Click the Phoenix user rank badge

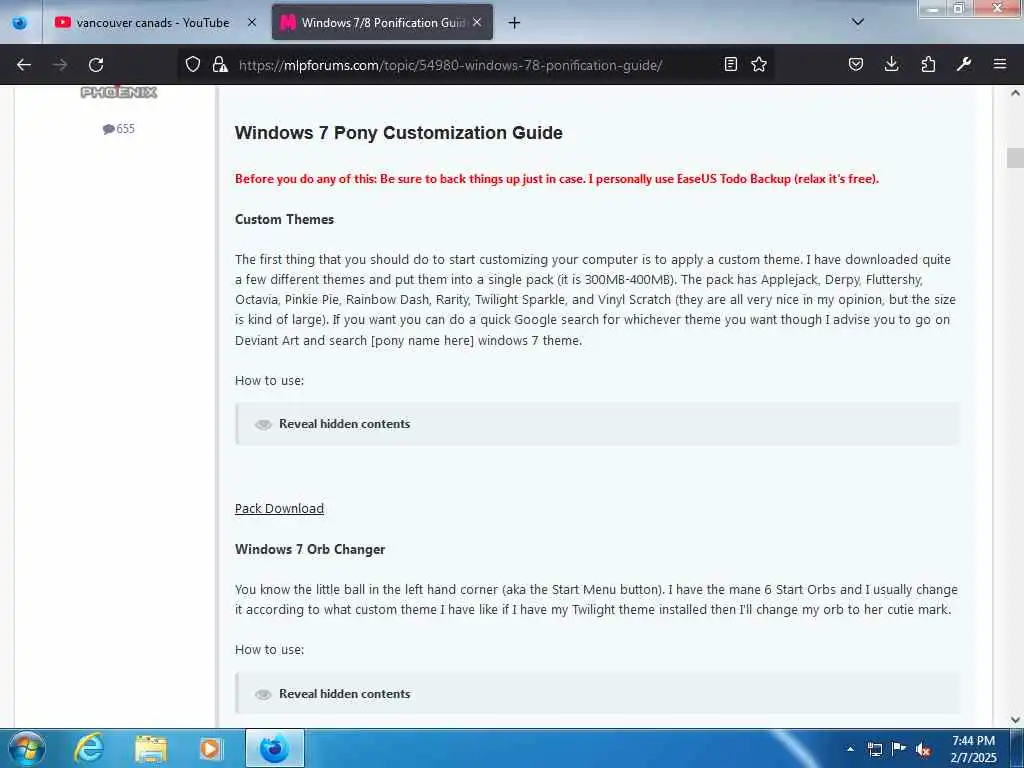[119, 92]
